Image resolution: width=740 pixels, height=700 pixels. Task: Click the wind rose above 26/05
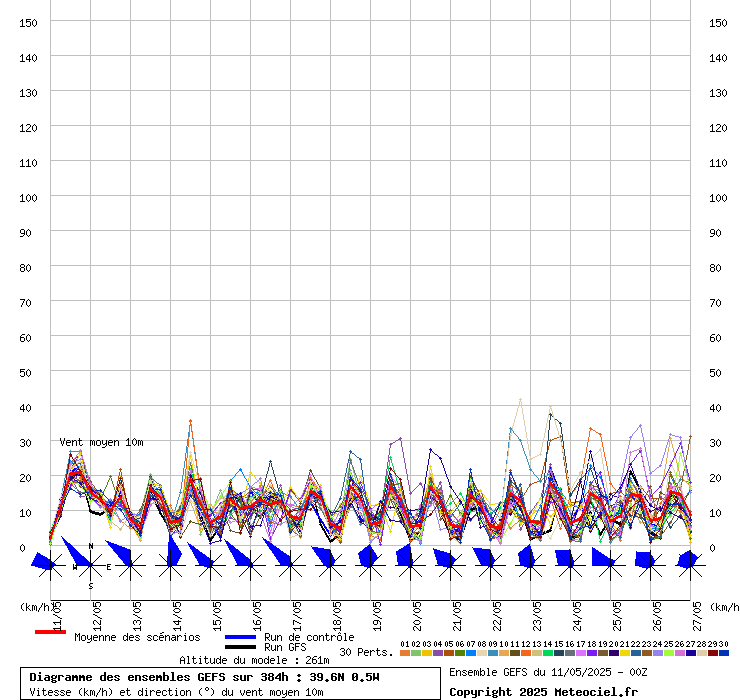tap(650, 565)
